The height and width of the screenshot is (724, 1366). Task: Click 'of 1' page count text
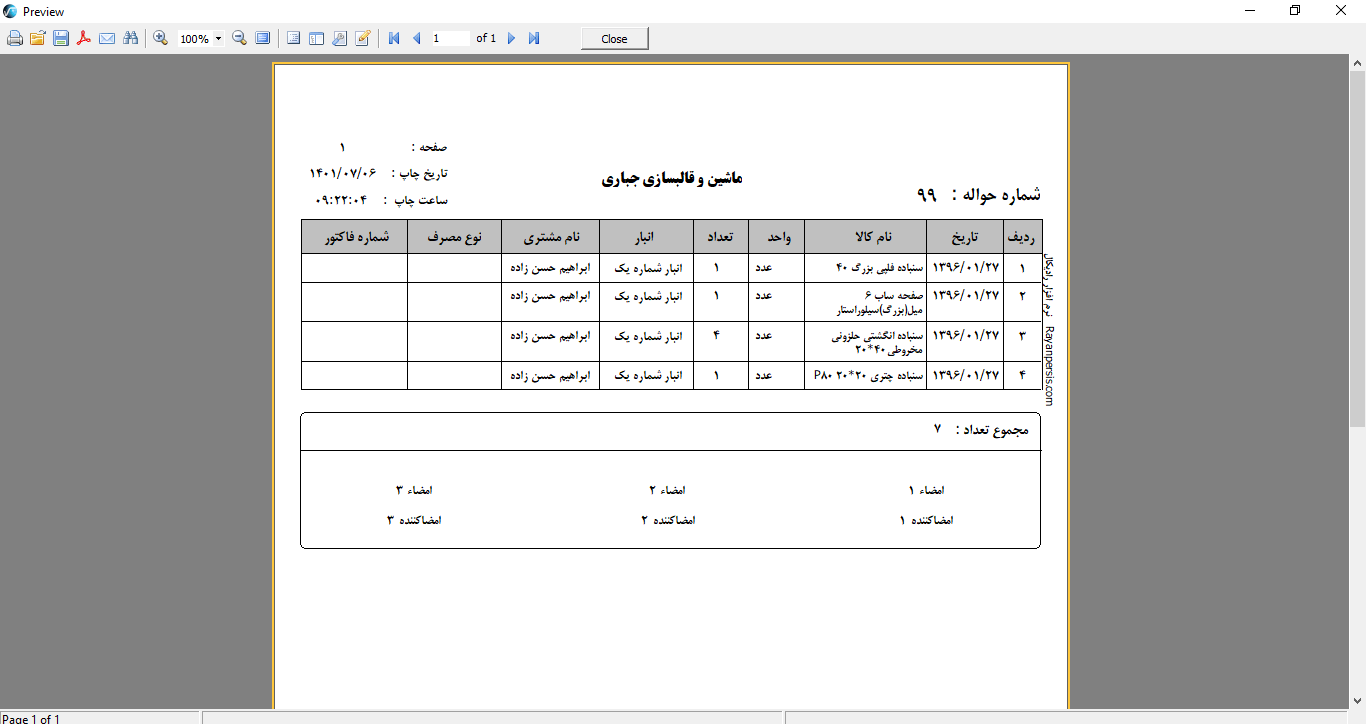tap(486, 38)
